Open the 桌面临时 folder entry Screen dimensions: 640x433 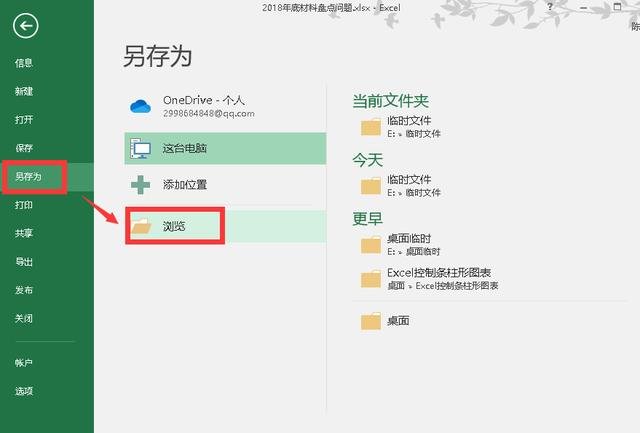point(409,238)
